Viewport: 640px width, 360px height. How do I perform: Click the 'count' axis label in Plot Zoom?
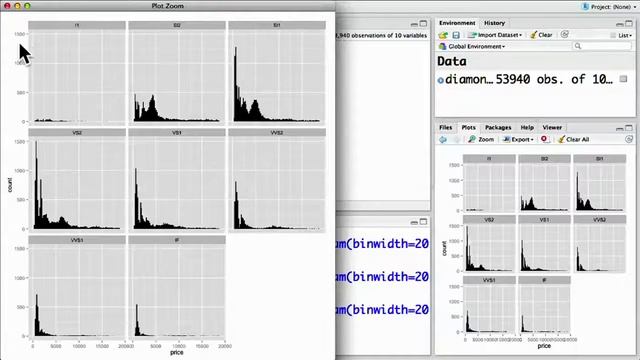(10, 185)
